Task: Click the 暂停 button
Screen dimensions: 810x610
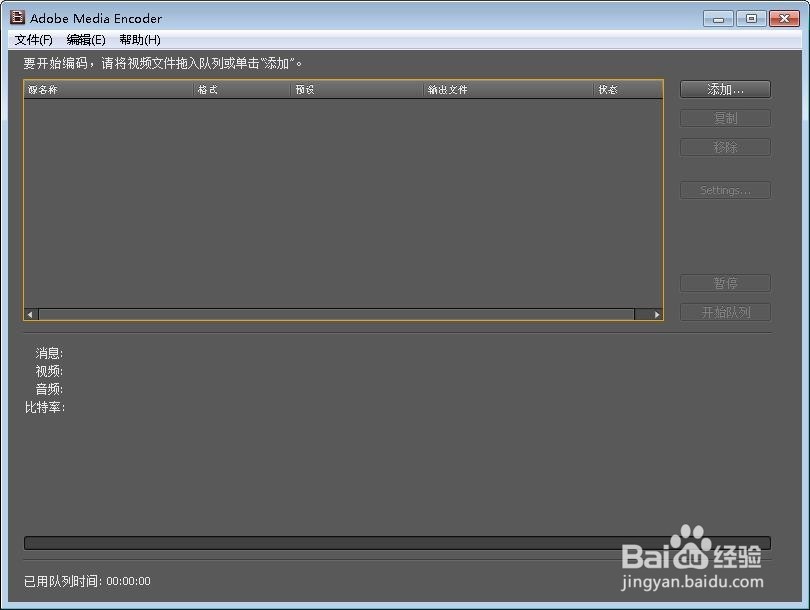Action: [x=725, y=283]
